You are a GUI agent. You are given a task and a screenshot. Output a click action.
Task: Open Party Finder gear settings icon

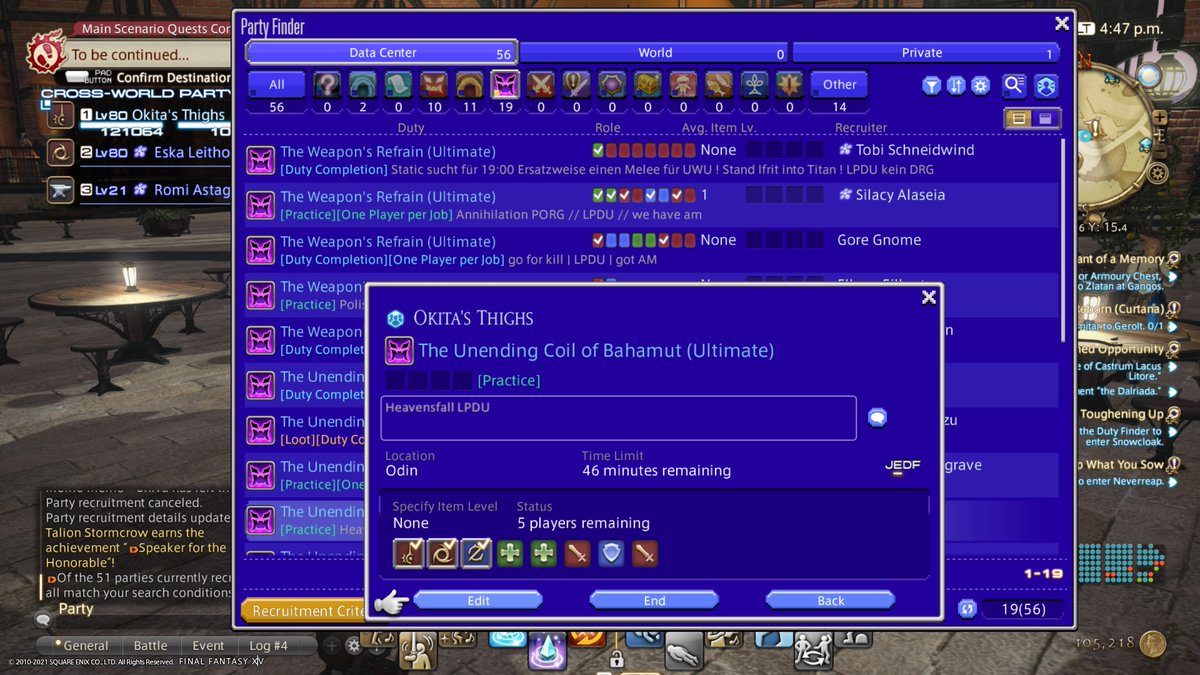click(x=980, y=86)
